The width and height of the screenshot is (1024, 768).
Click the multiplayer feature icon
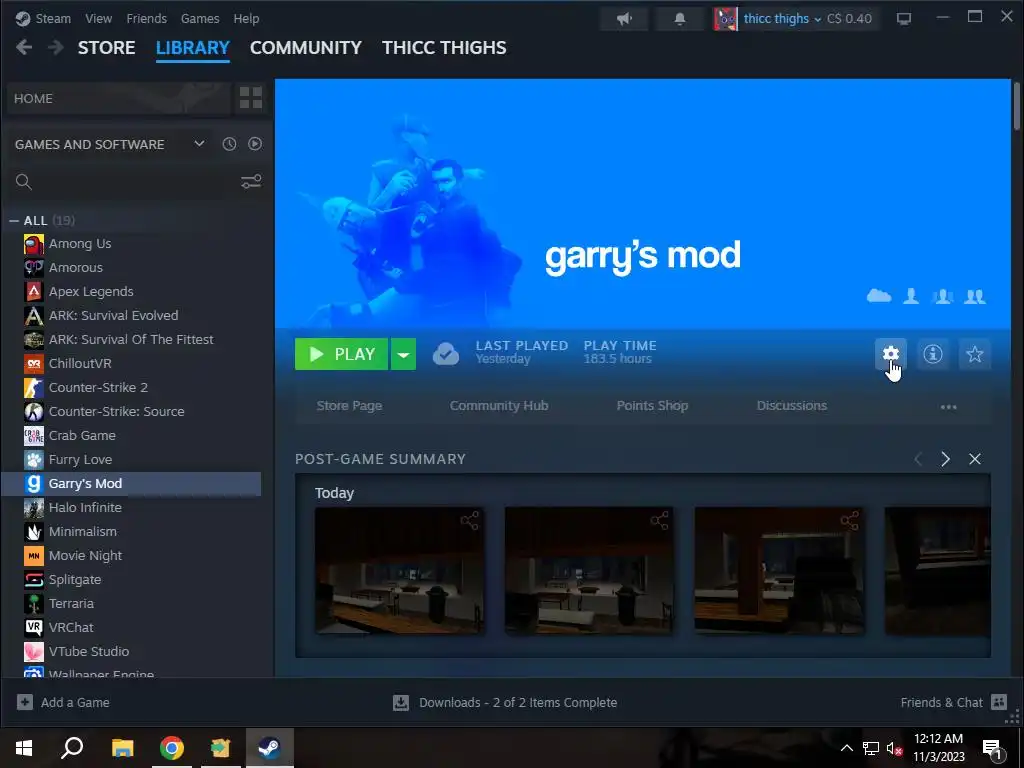point(942,296)
